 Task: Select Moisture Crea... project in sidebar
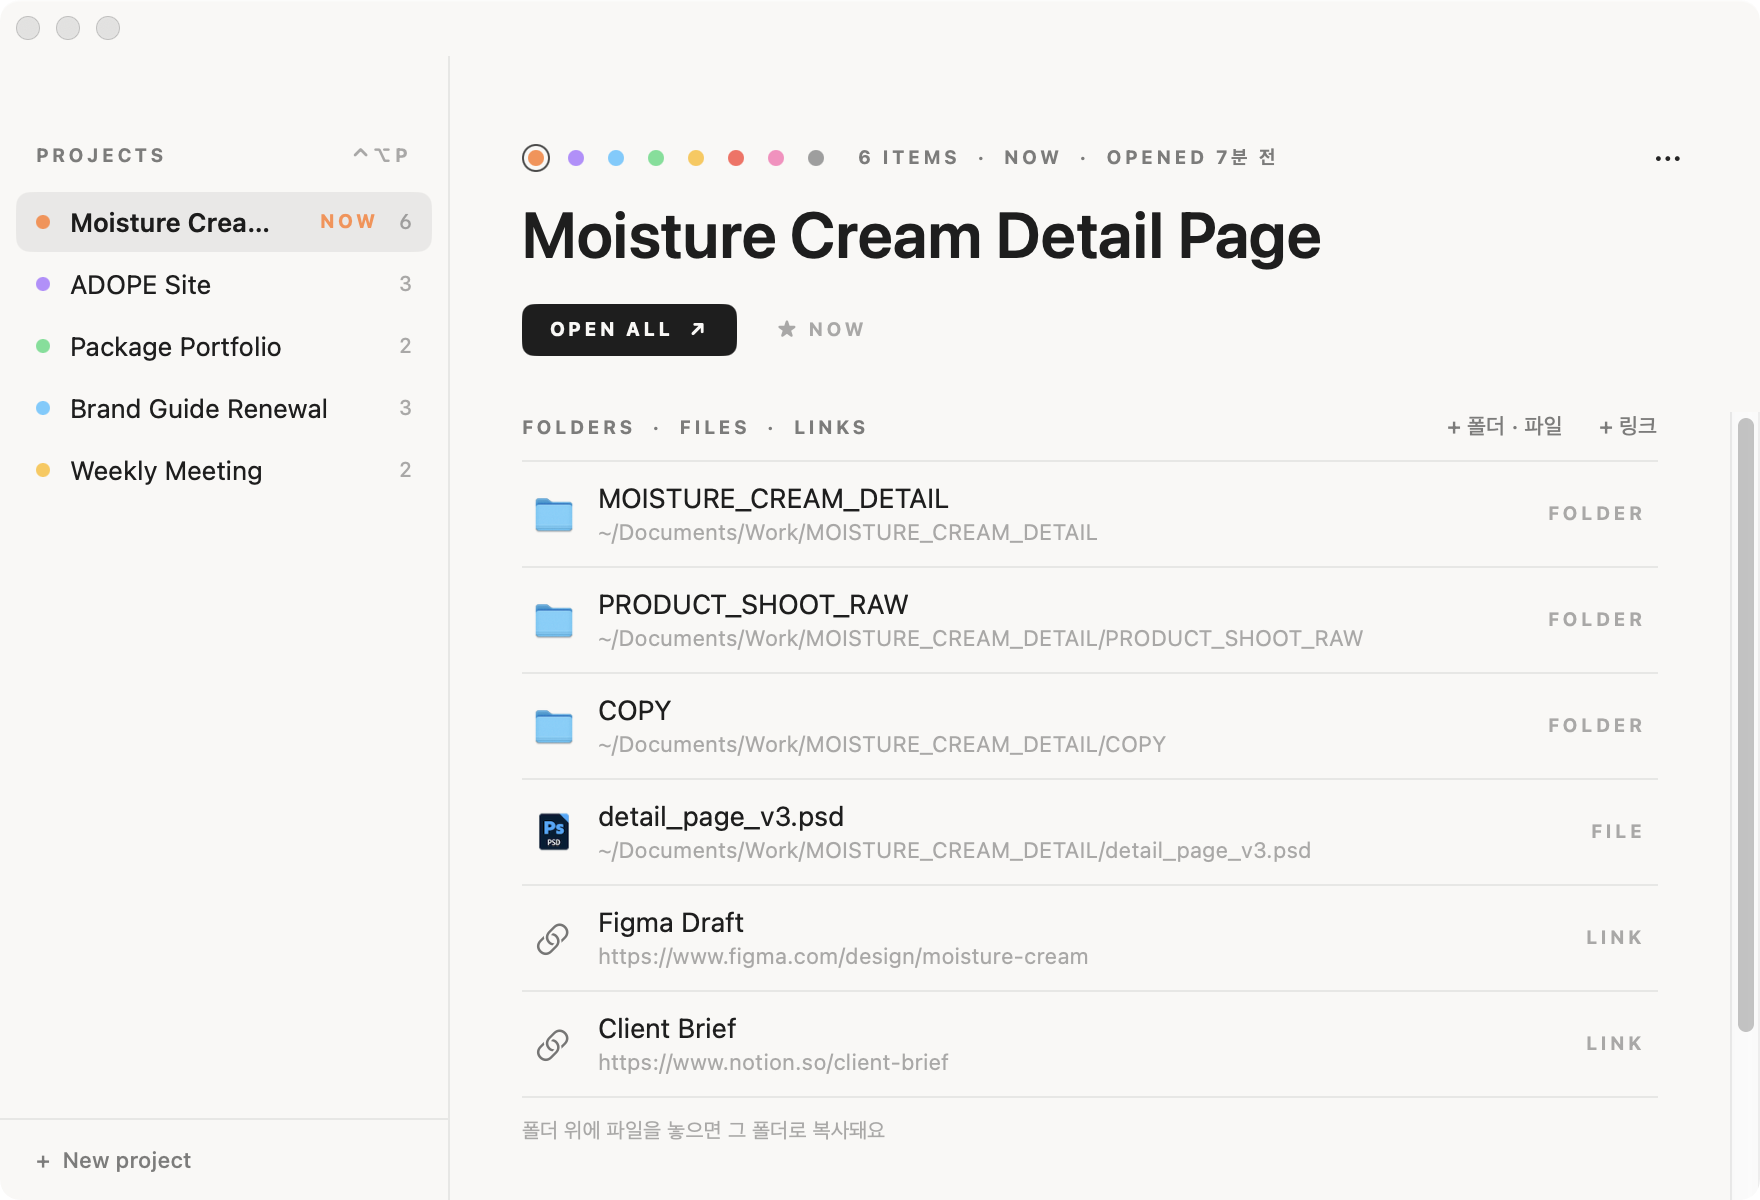pos(224,222)
